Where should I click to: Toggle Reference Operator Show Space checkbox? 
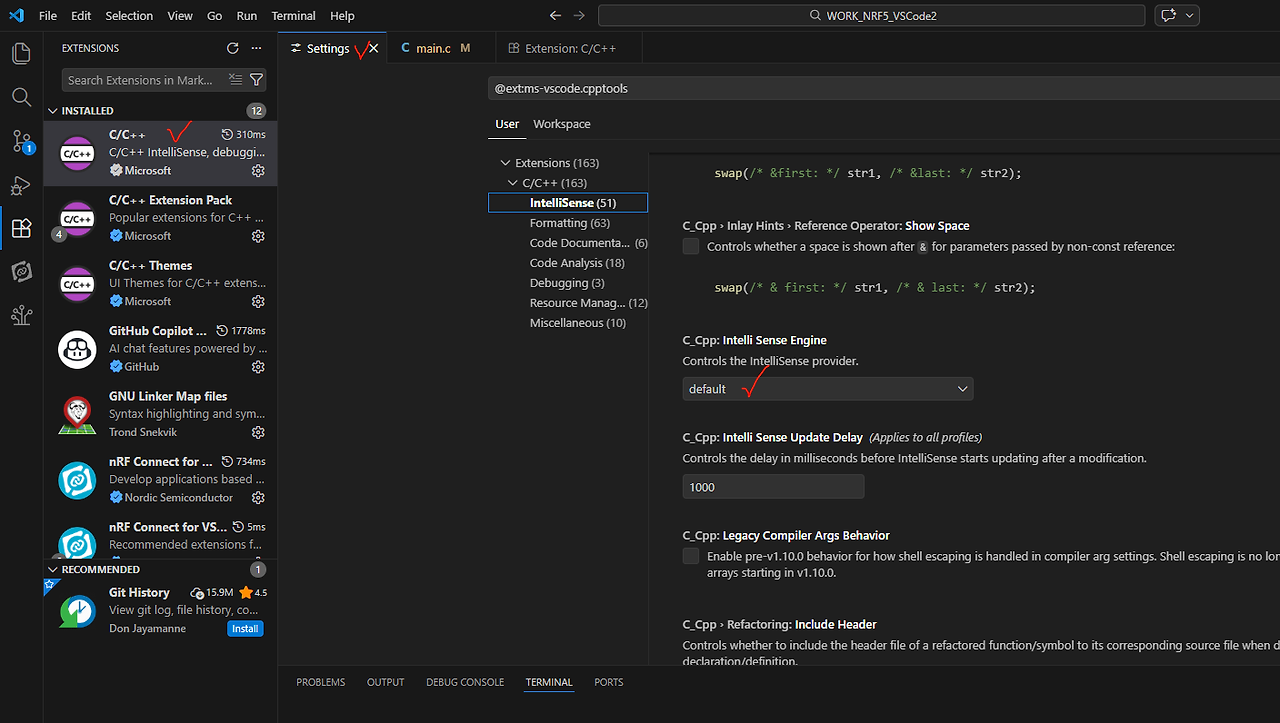(691, 246)
